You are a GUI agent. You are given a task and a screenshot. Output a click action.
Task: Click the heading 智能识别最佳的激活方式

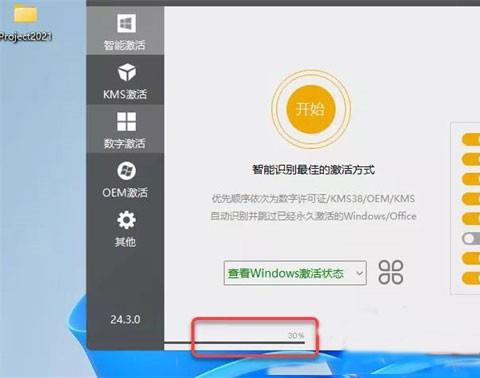[x=313, y=170]
